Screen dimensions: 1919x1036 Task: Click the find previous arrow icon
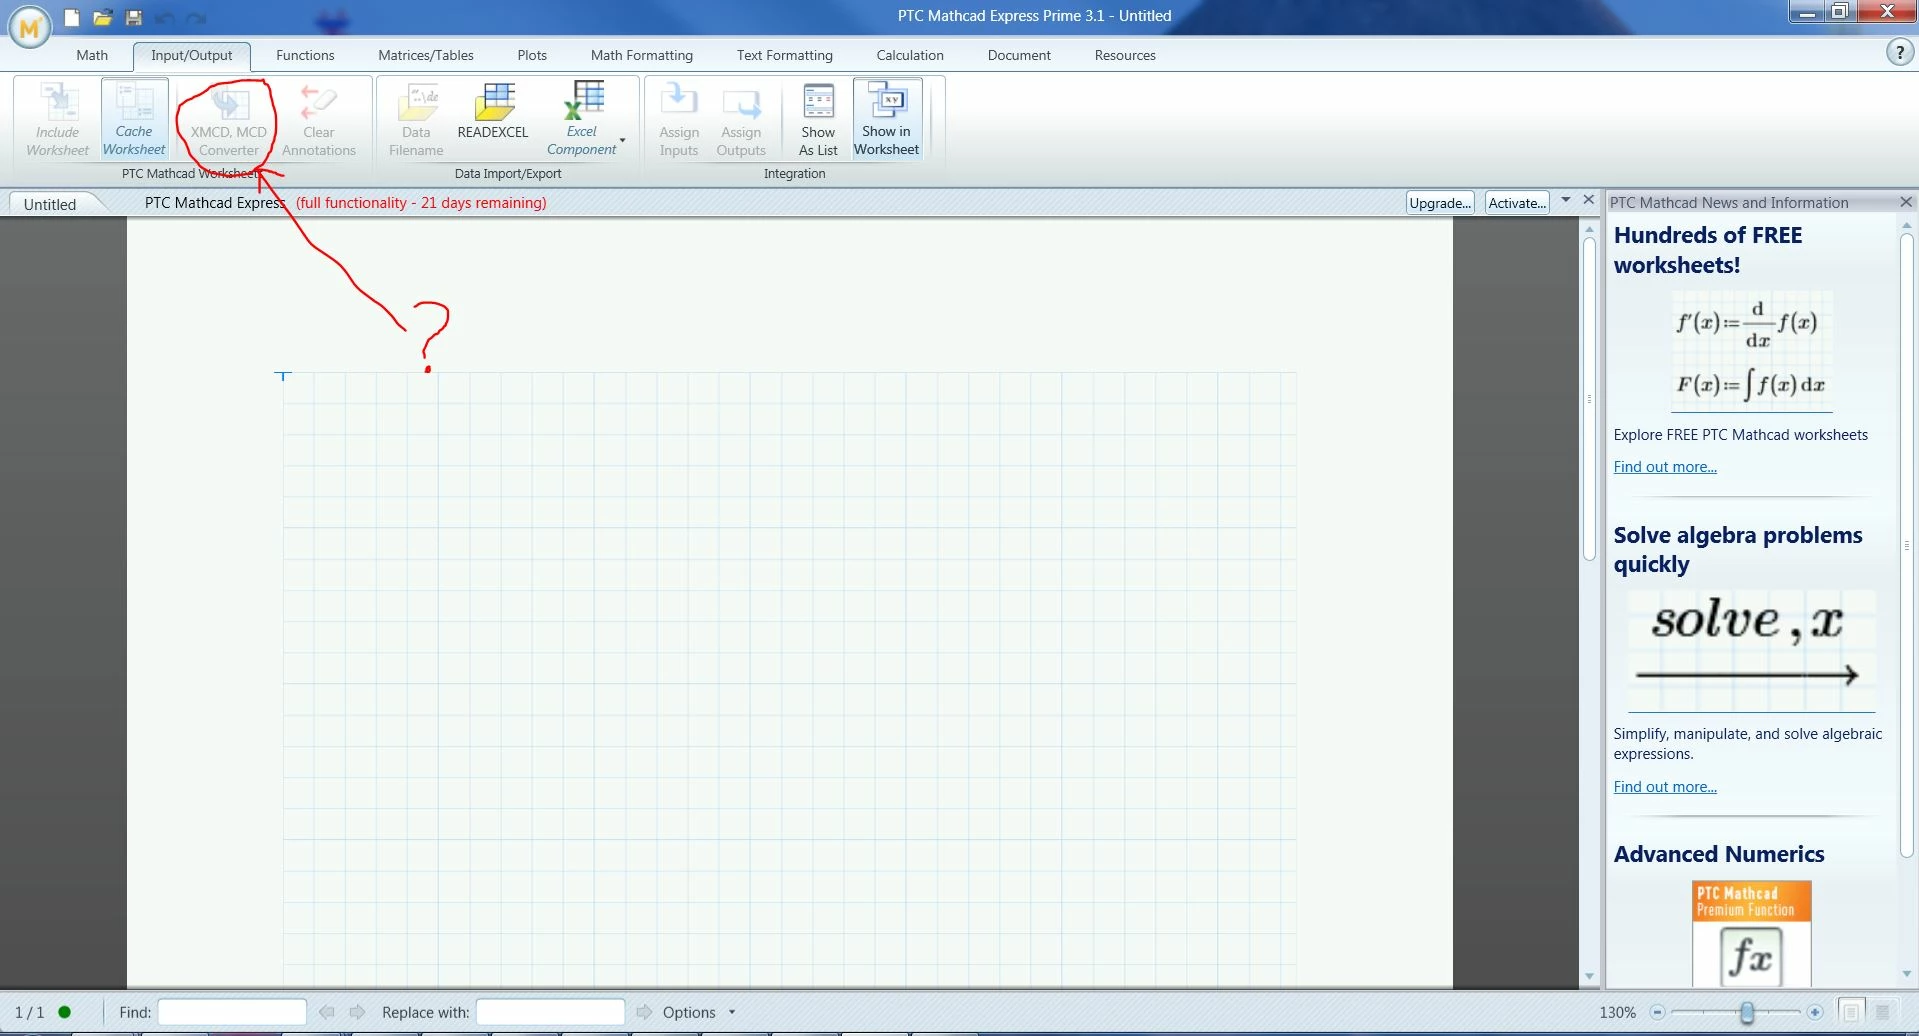click(326, 1012)
